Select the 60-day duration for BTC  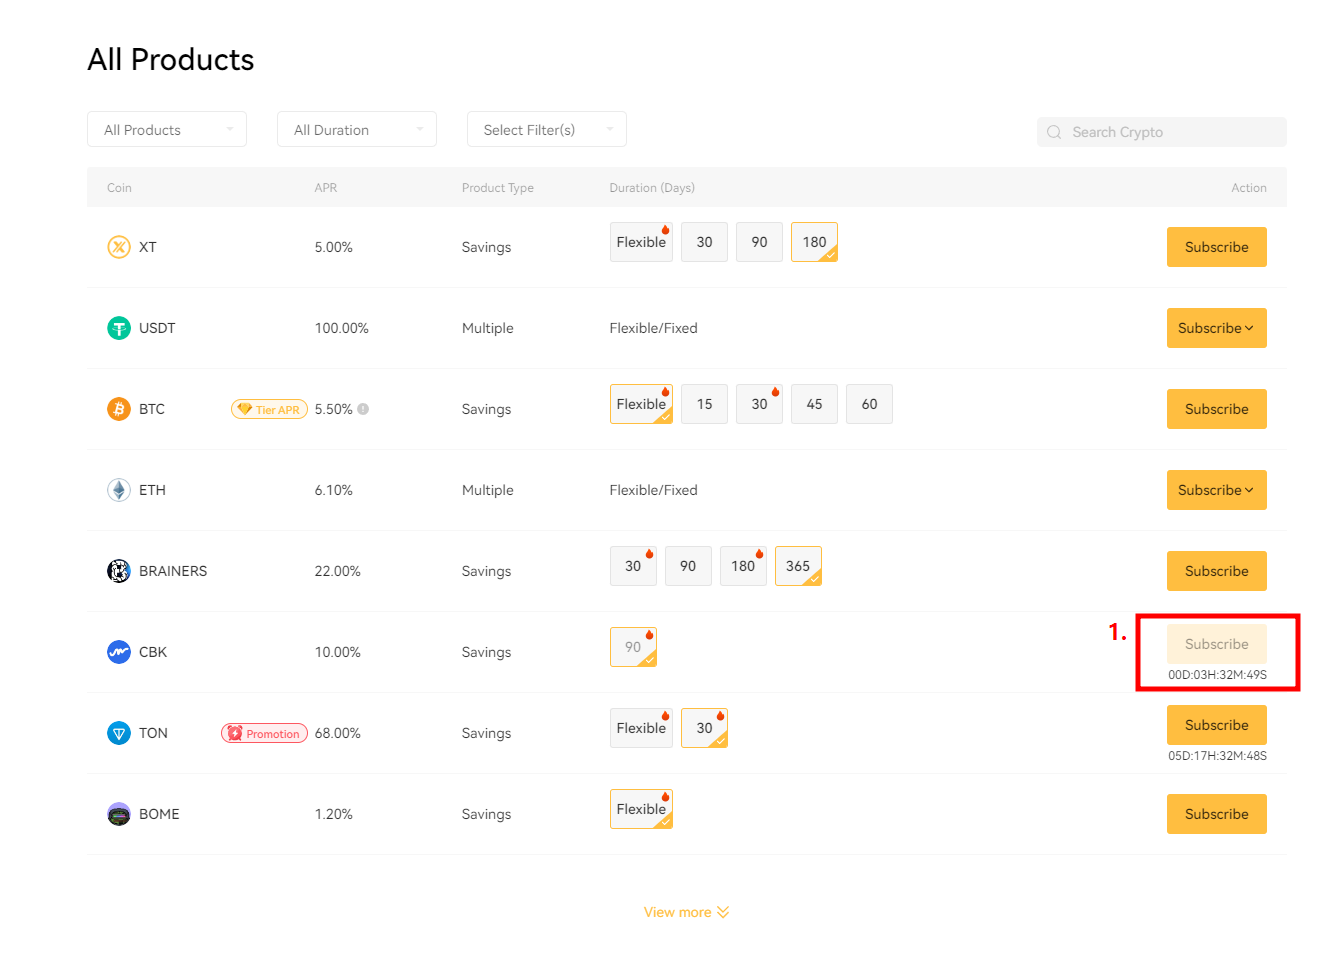click(869, 404)
